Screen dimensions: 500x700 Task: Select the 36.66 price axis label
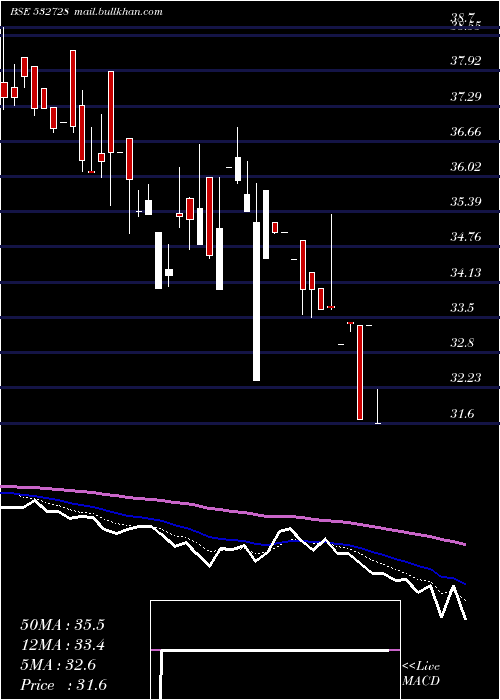(466, 132)
